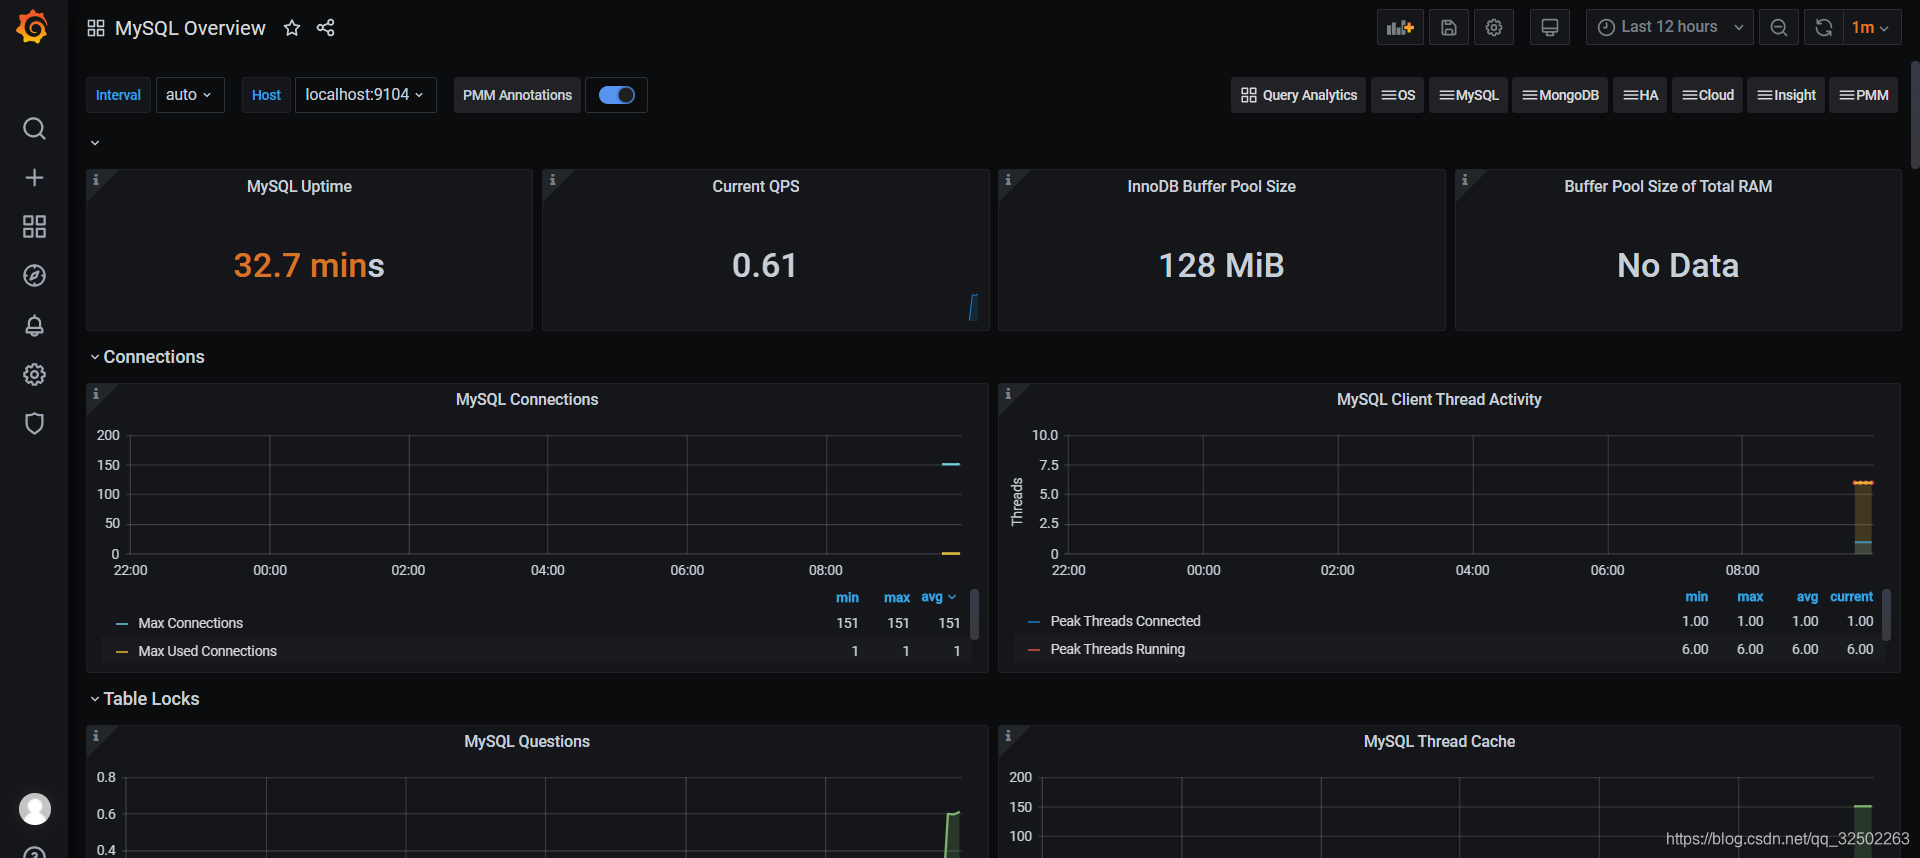Image resolution: width=1920 pixels, height=858 pixels.
Task: Click the 128 MiB buffer pool value
Action: click(x=1221, y=265)
